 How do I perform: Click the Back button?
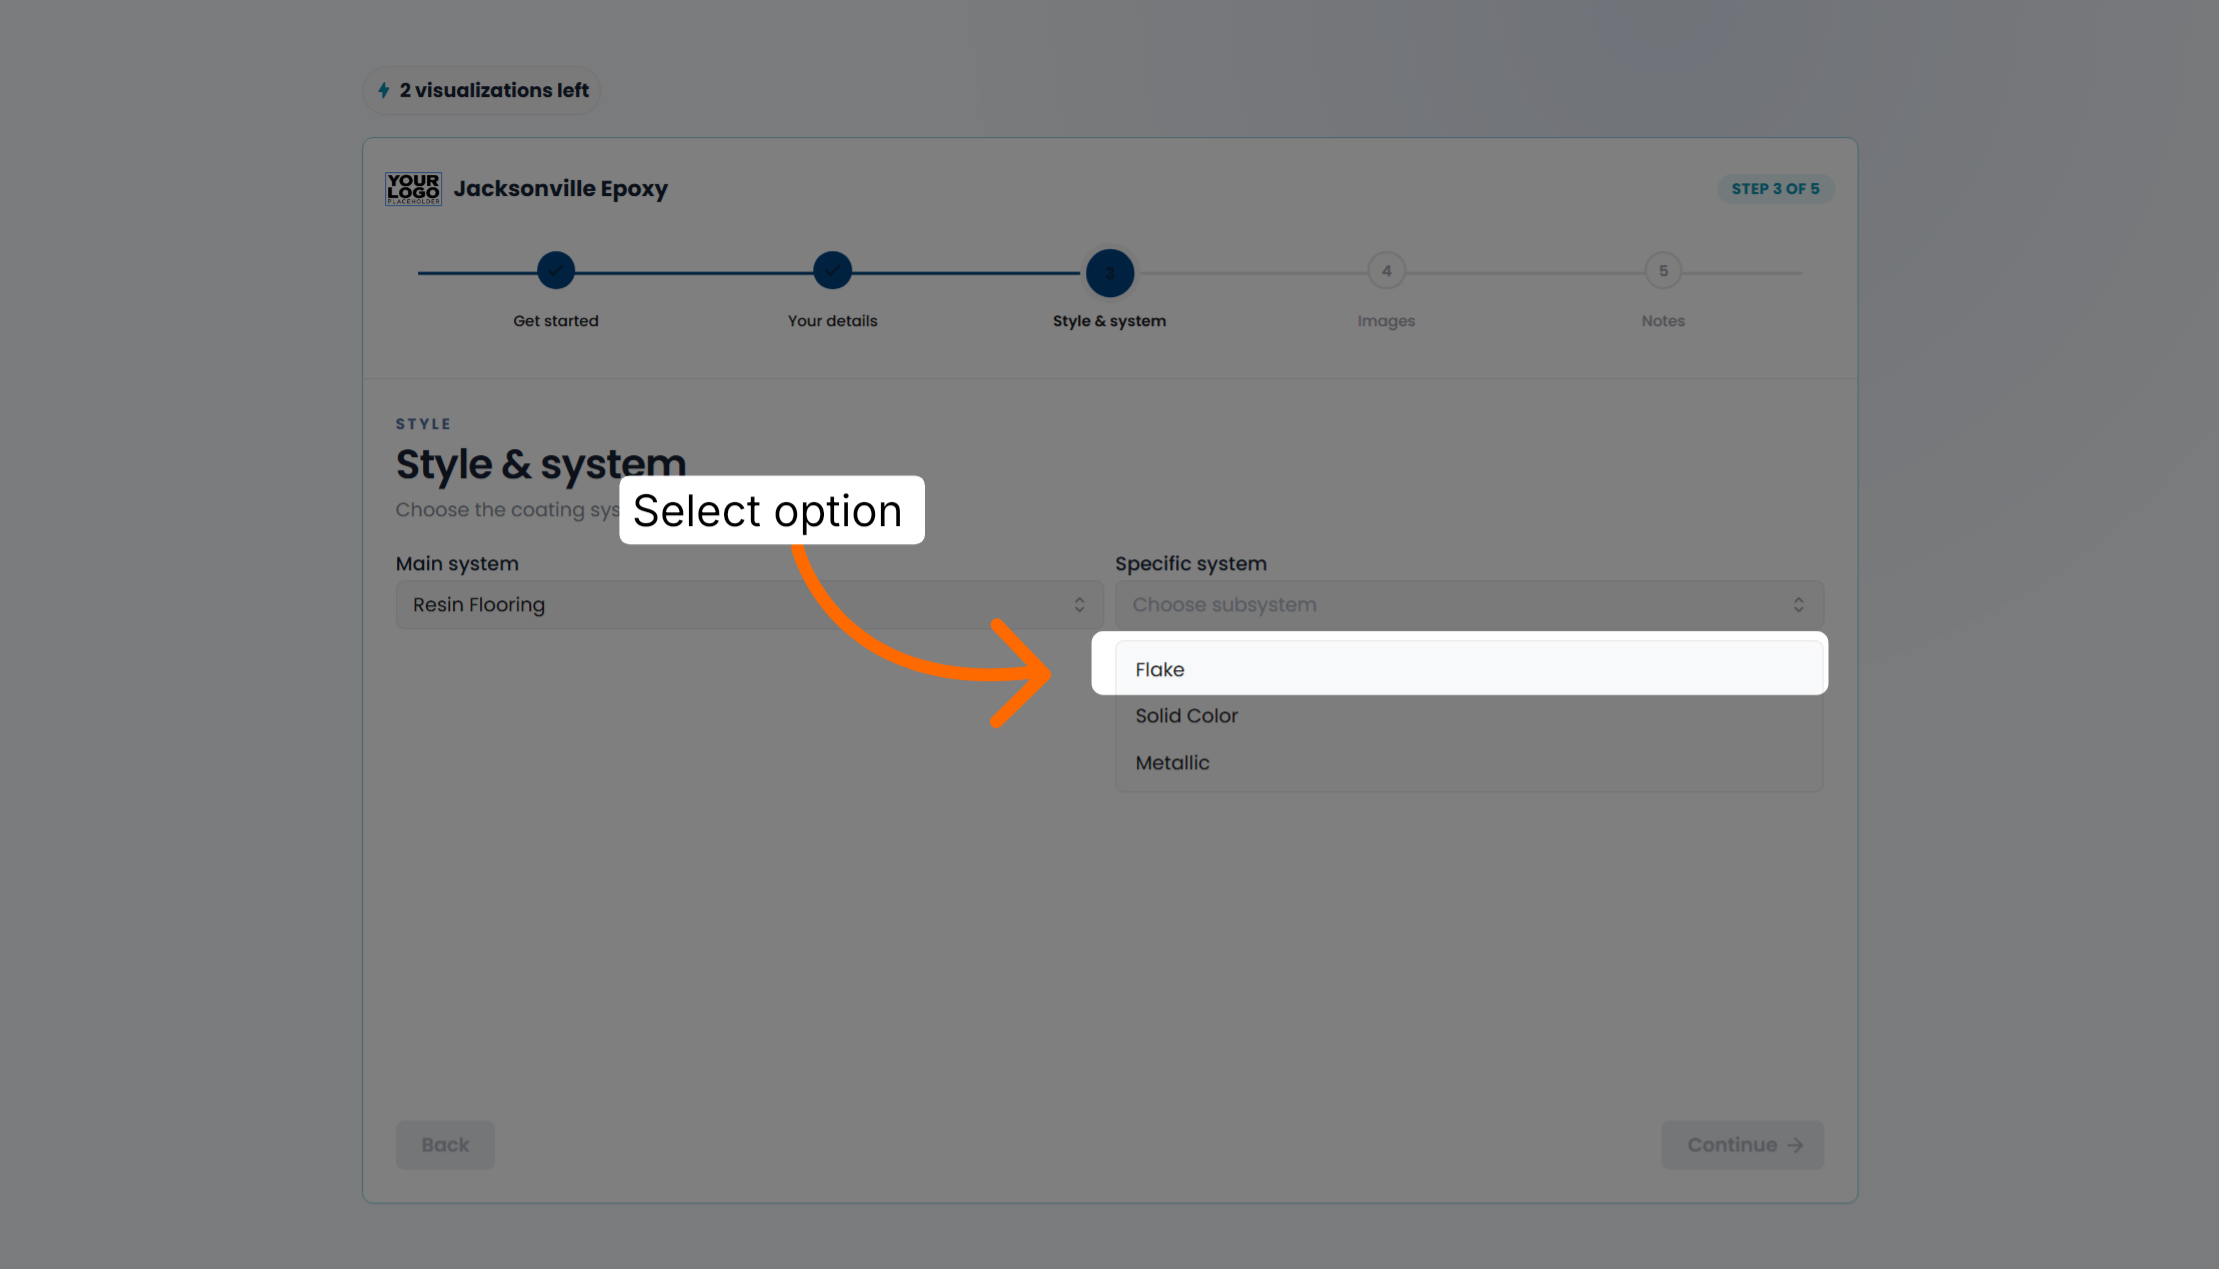point(445,1145)
